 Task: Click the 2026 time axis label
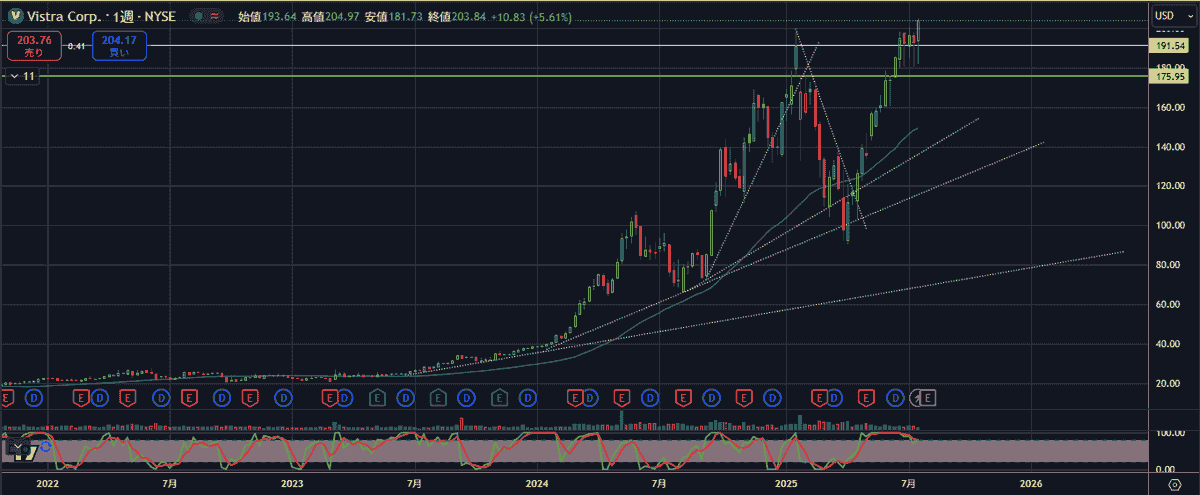pos(1031,483)
